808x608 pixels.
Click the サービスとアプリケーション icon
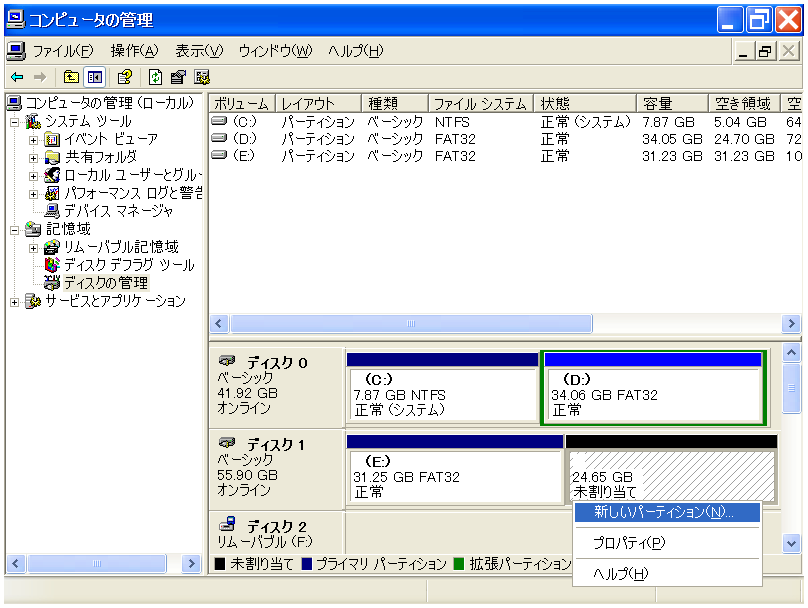[33, 301]
